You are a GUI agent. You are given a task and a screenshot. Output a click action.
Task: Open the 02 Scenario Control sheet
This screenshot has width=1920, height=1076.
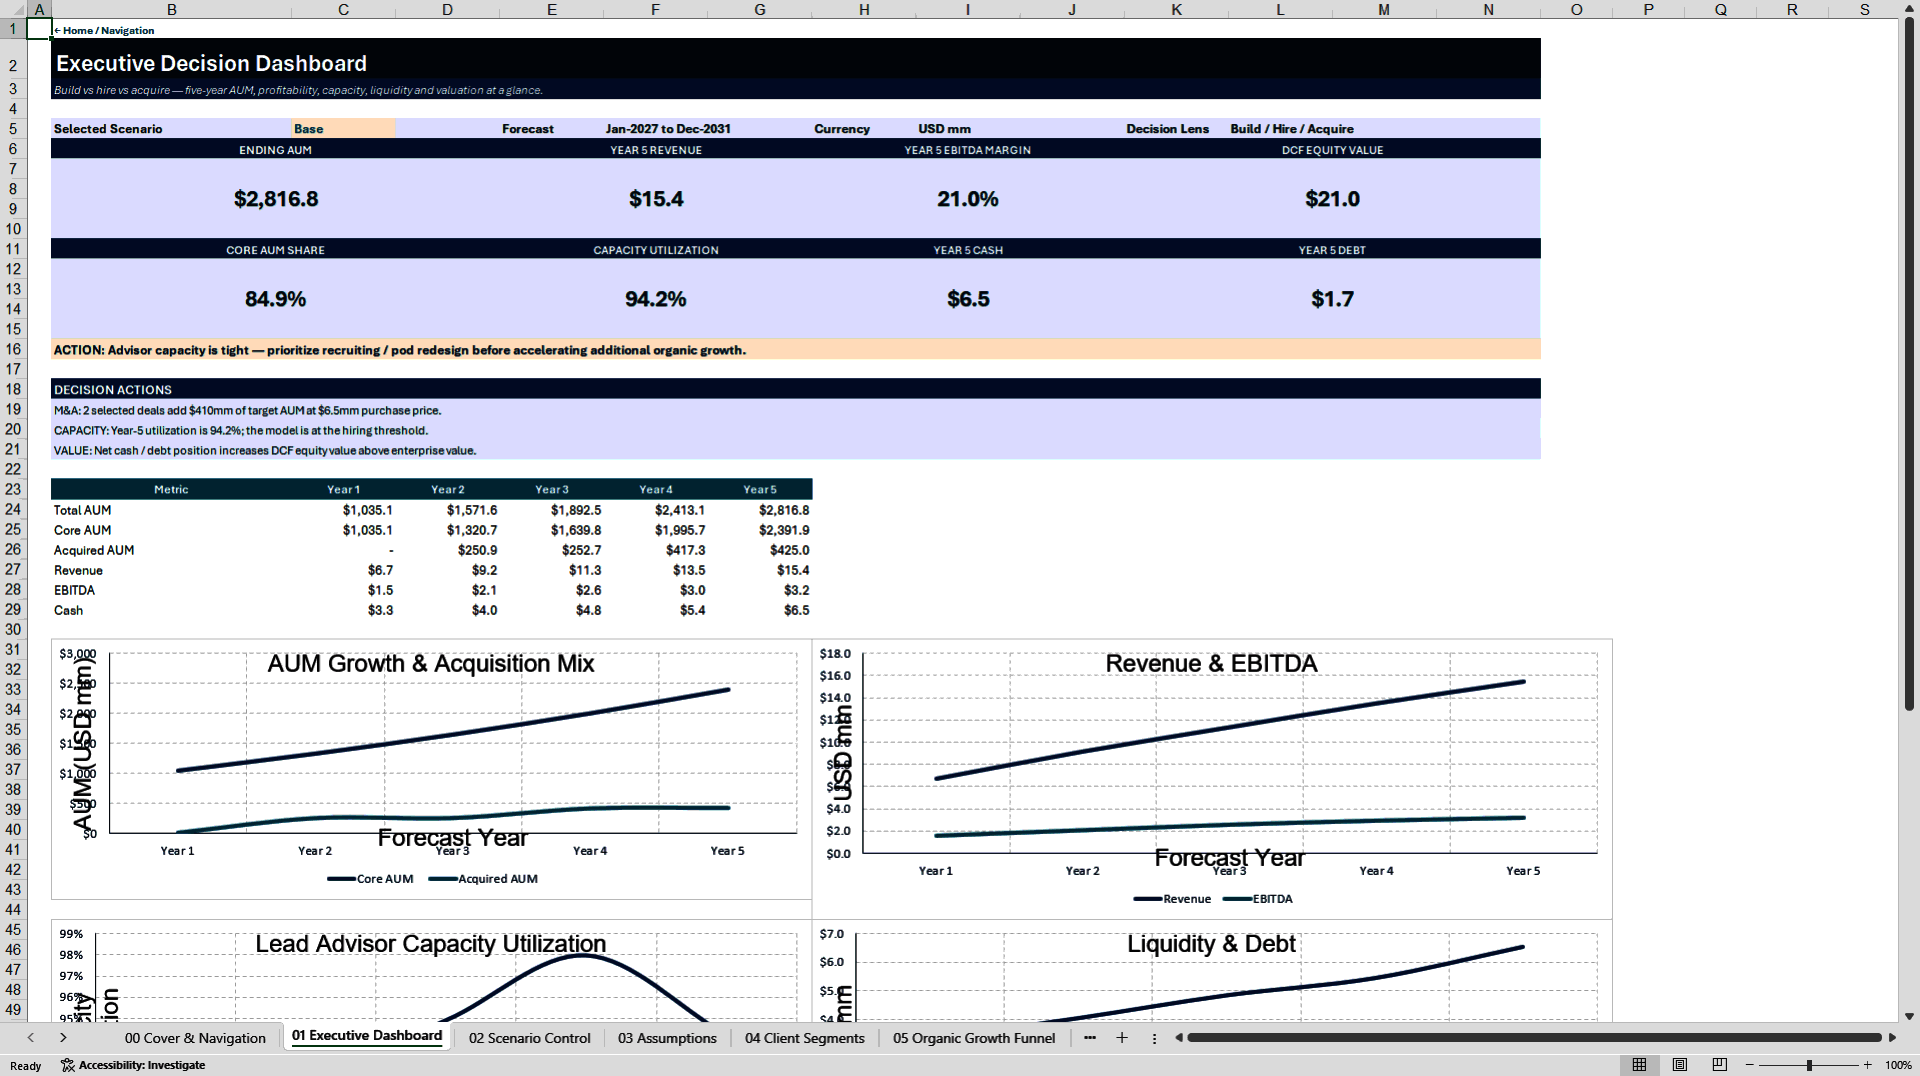530,1038
